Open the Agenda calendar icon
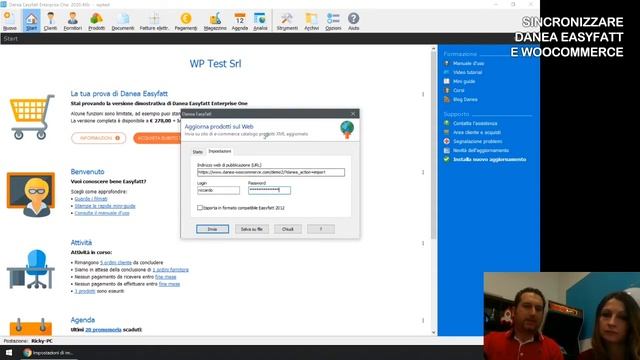The width and height of the screenshot is (640, 360). 240,21
